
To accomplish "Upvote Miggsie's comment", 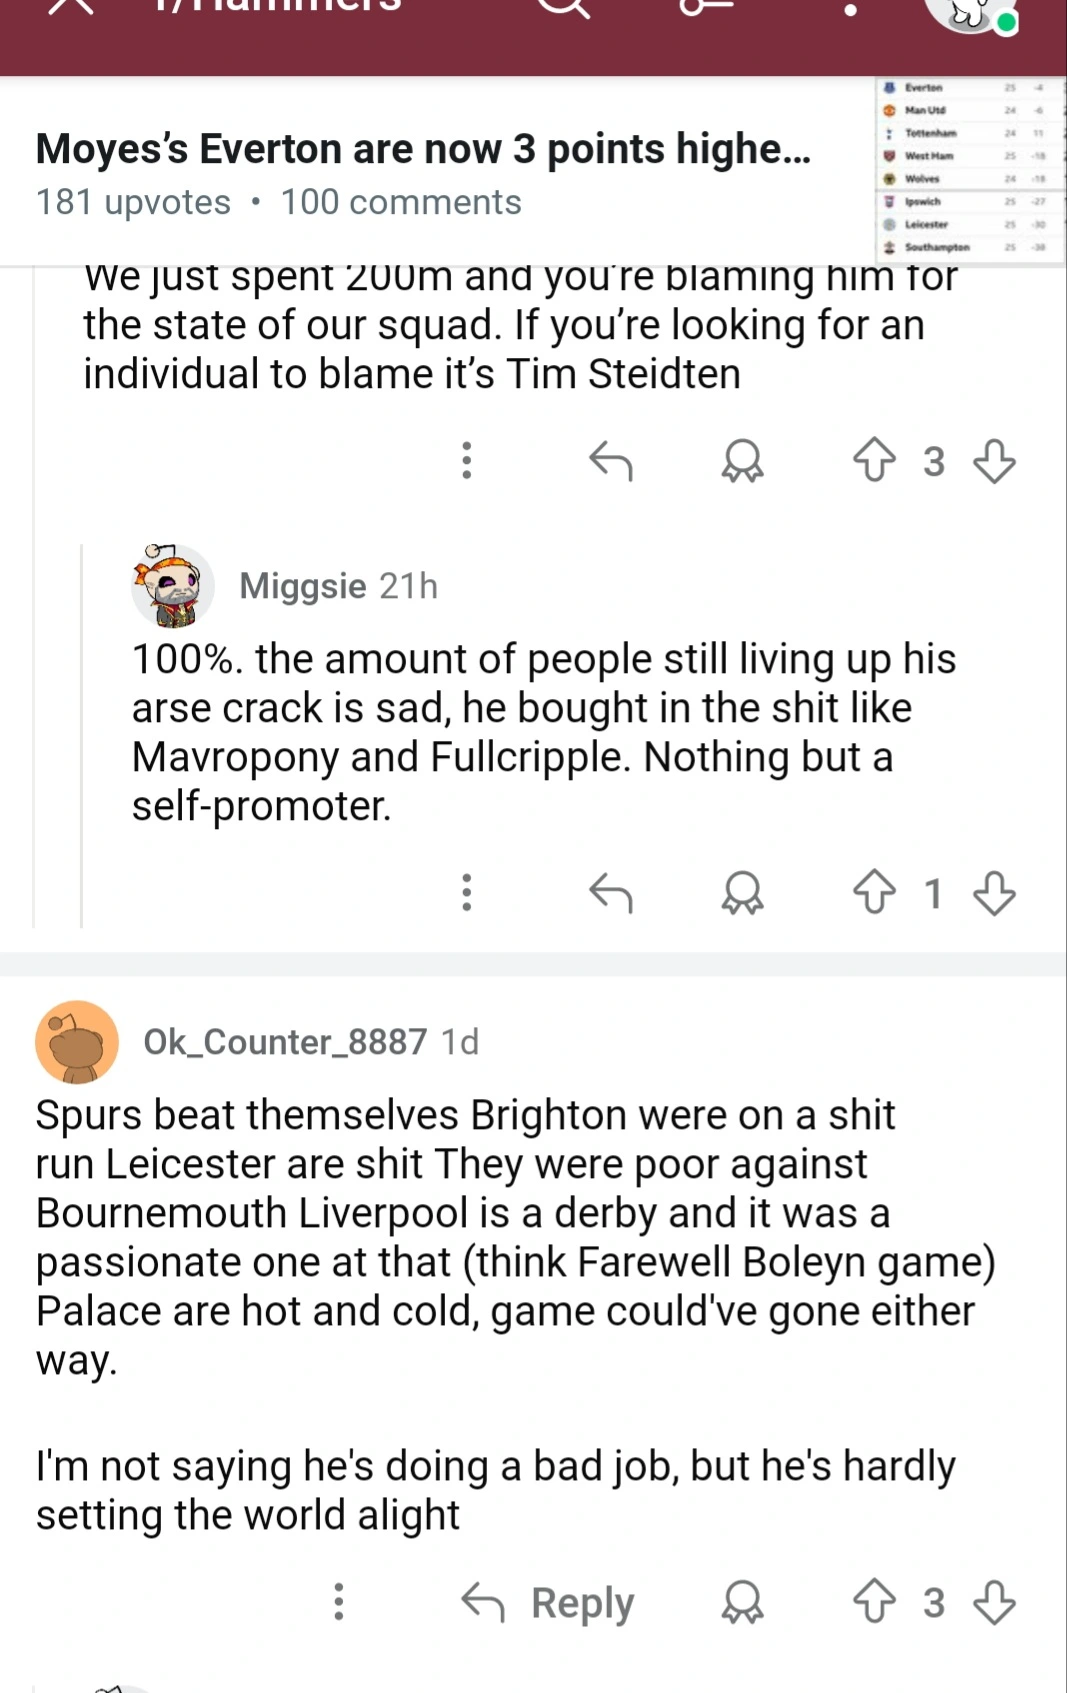I will 874,892.
